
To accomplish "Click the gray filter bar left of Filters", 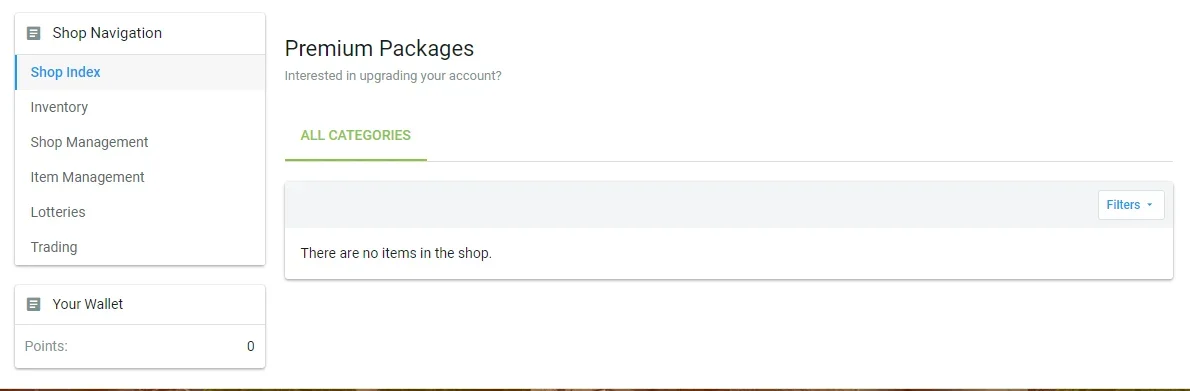I will pyautogui.click(x=691, y=205).
